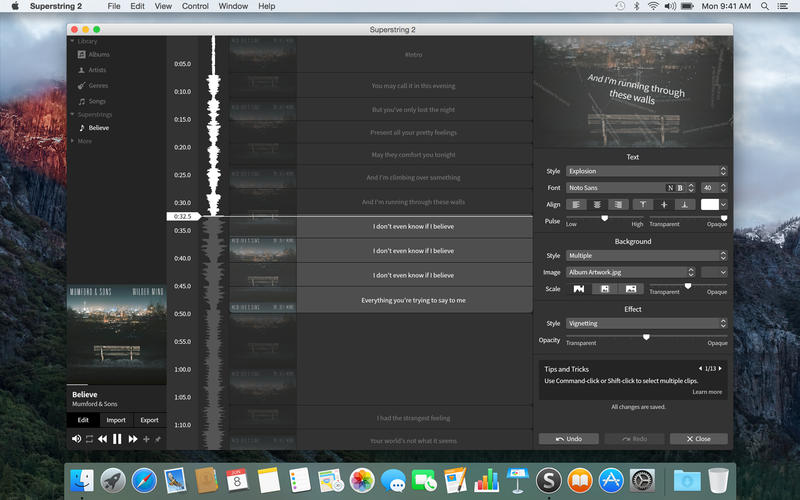Click the Redo button
800x500 pixels.
[634, 439]
